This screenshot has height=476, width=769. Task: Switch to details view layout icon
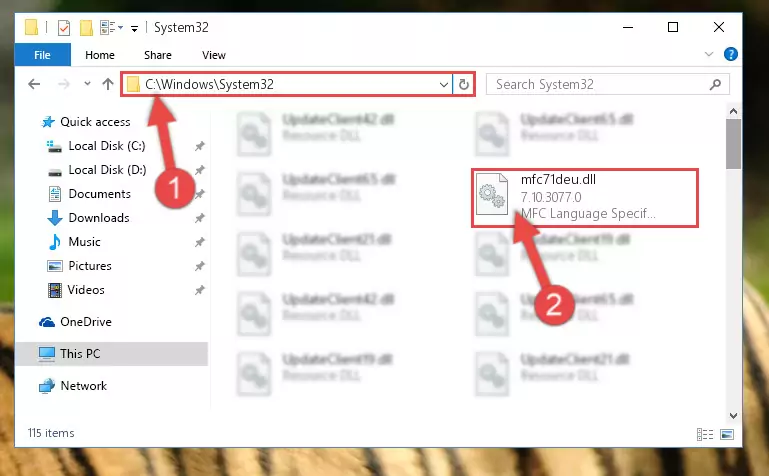(705, 434)
